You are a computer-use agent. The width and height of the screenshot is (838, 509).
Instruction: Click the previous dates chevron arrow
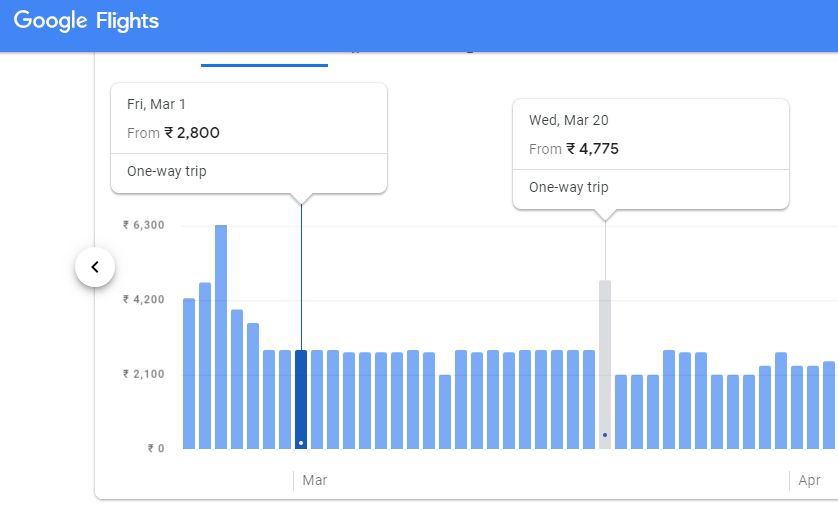[x=95, y=267]
